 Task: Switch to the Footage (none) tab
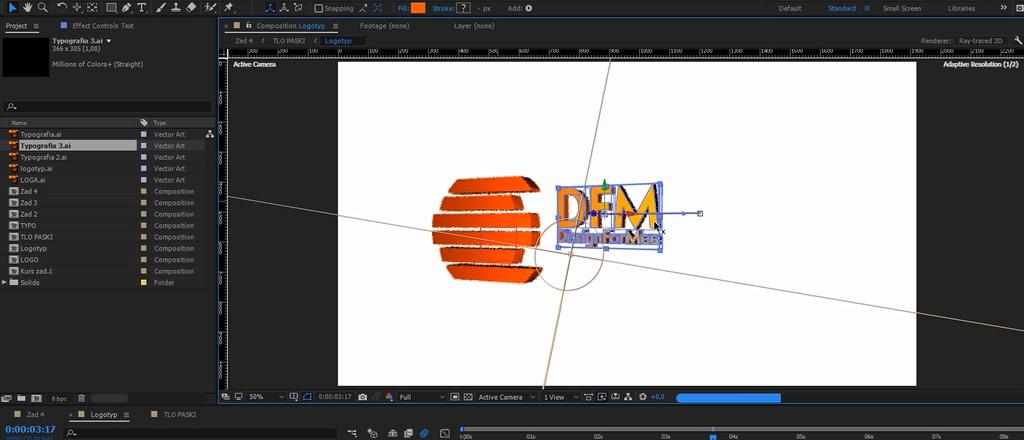point(385,26)
